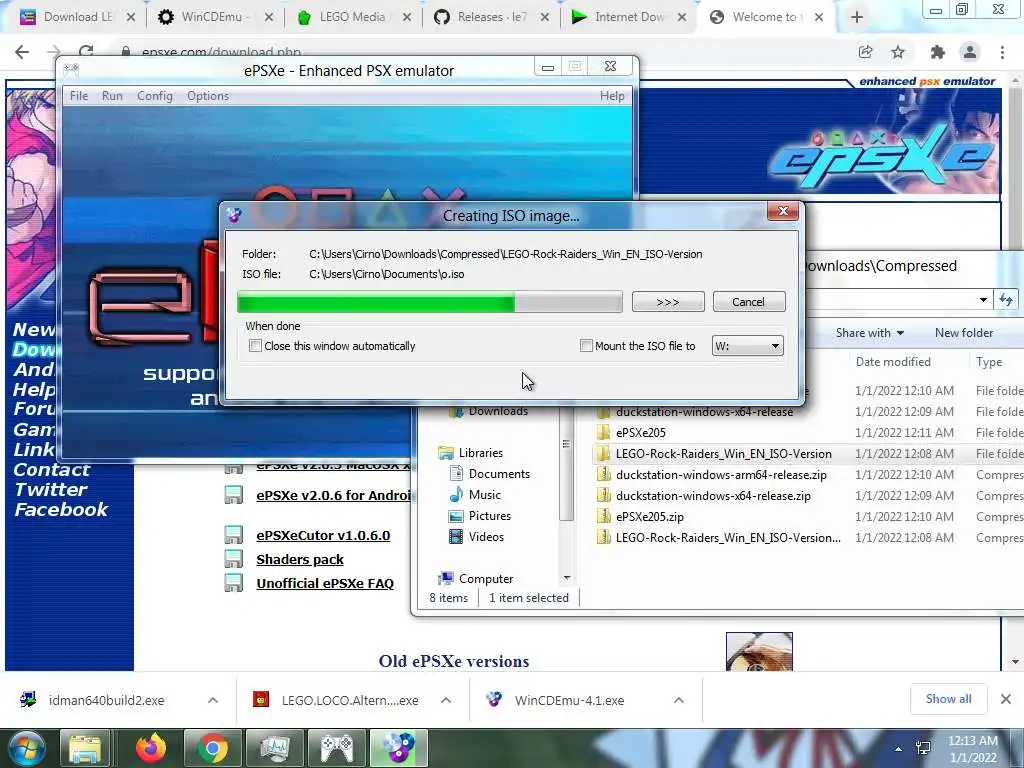Select Libraries node in Explorer tree
Screen dimensions: 1024x768
tap(481, 453)
